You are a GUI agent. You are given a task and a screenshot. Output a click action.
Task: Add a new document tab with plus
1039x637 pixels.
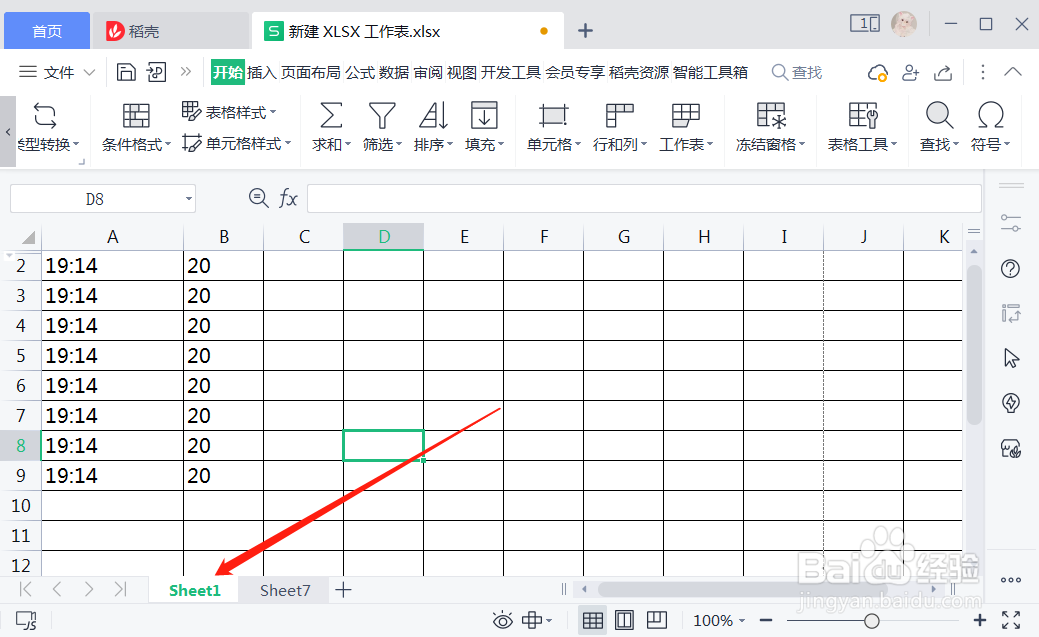tap(585, 30)
